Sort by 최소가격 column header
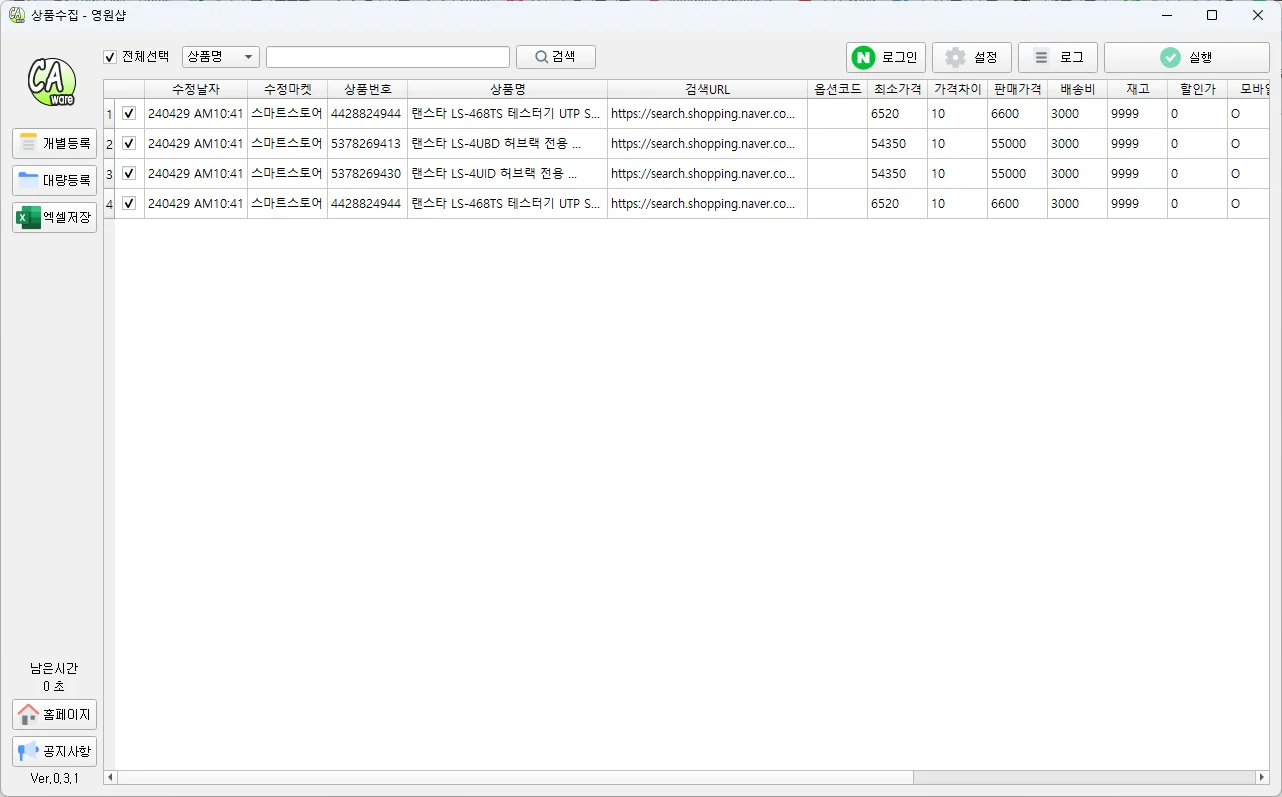The image size is (1282, 797). click(898, 89)
